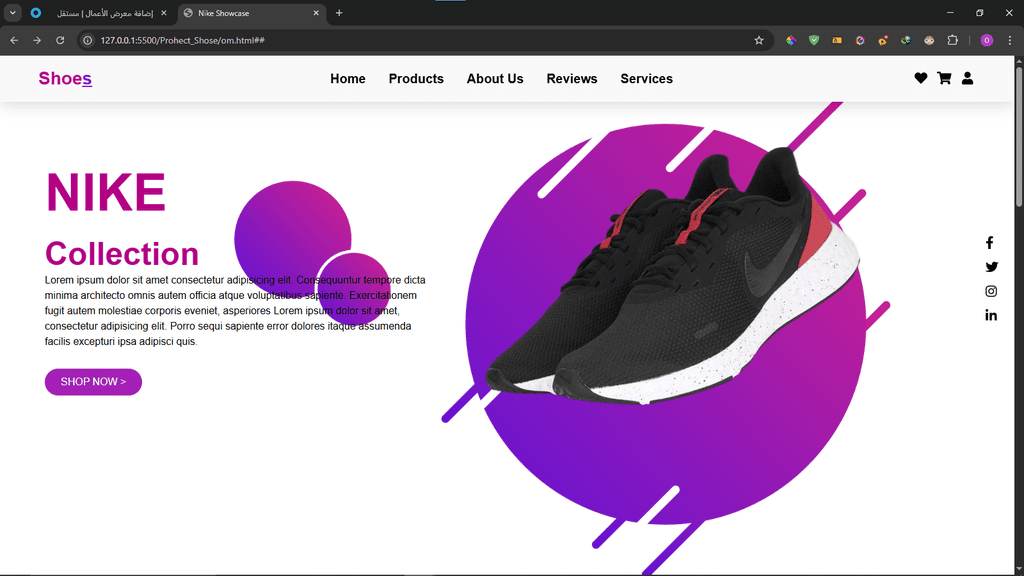This screenshot has width=1024, height=576.
Task: Click the green shield extension icon
Action: tap(814, 40)
